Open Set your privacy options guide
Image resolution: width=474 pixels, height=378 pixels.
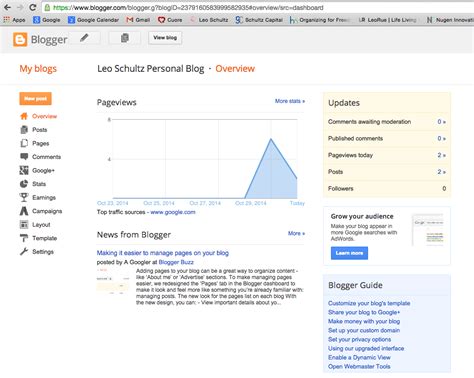pos(359,339)
